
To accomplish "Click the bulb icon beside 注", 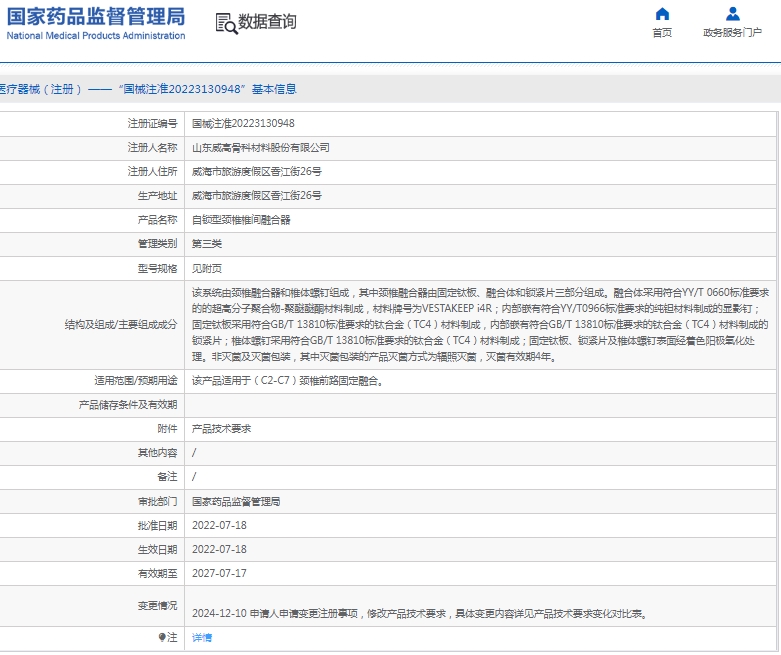I will click(x=162, y=637).
